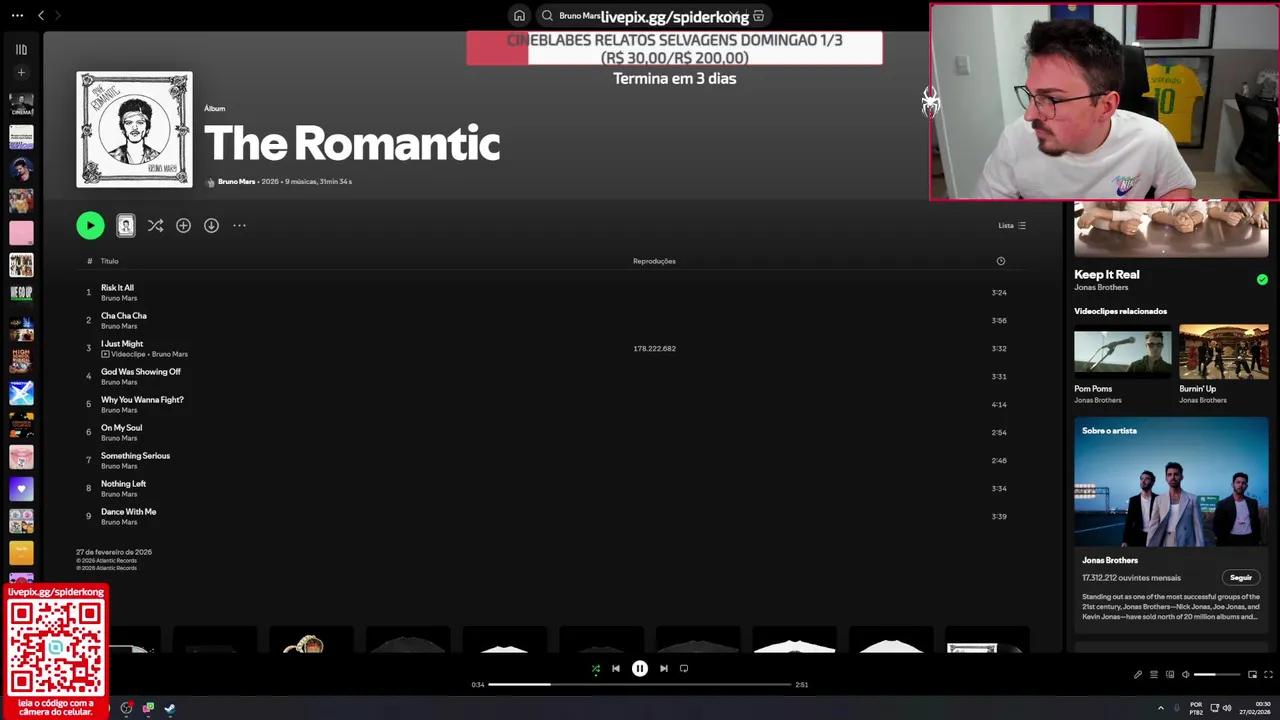Open the lyrics microphone icon in player bar
Viewport: 1280px width, 720px height.
point(1138,675)
